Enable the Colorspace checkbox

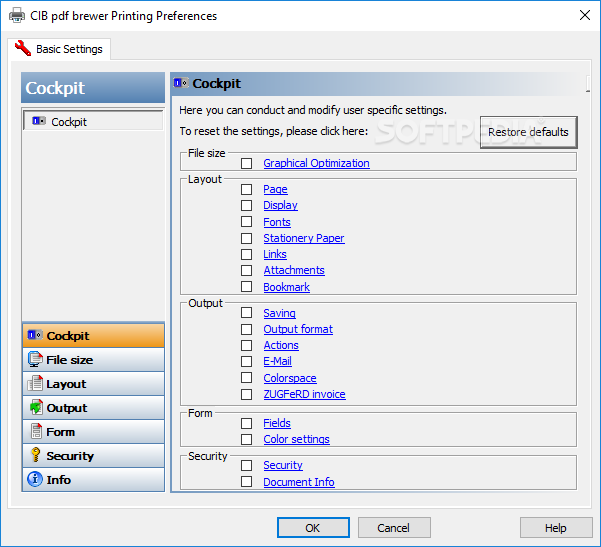point(246,378)
